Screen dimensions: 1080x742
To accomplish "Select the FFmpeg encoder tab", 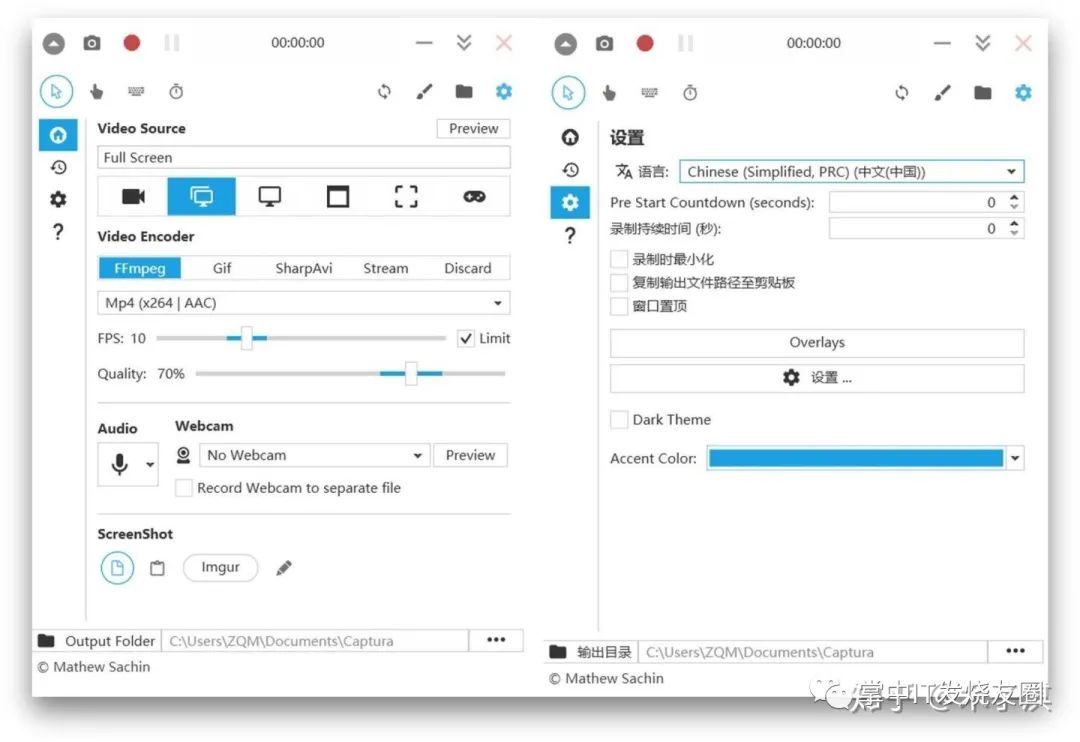I will pyautogui.click(x=140, y=268).
